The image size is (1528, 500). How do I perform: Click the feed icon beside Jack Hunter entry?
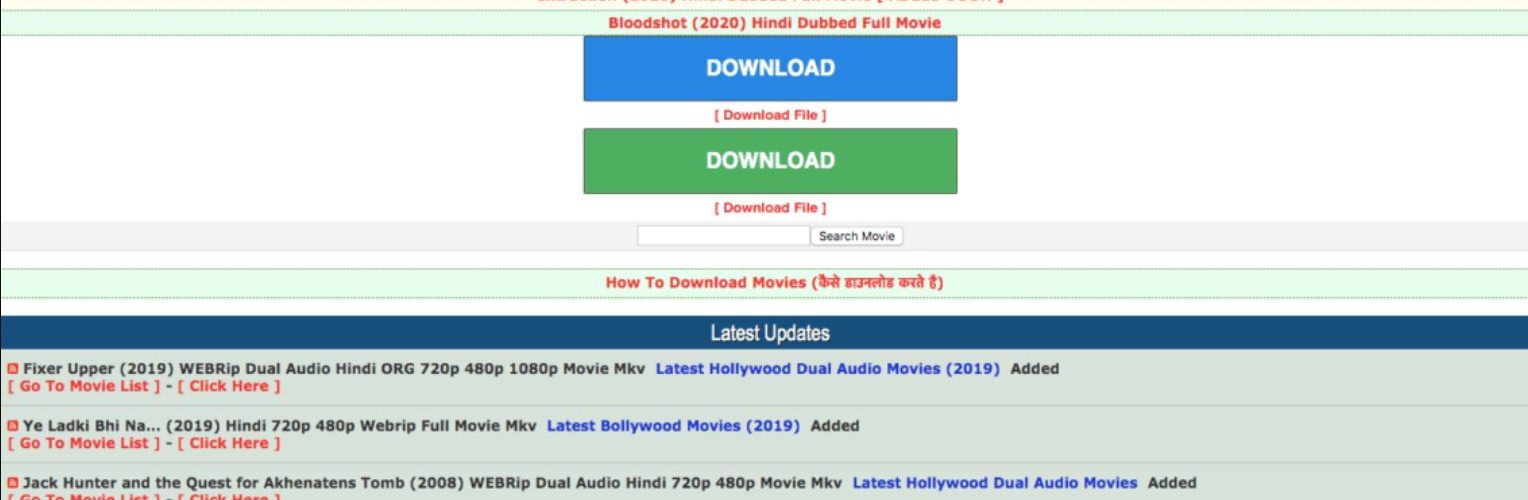[x=13, y=483]
